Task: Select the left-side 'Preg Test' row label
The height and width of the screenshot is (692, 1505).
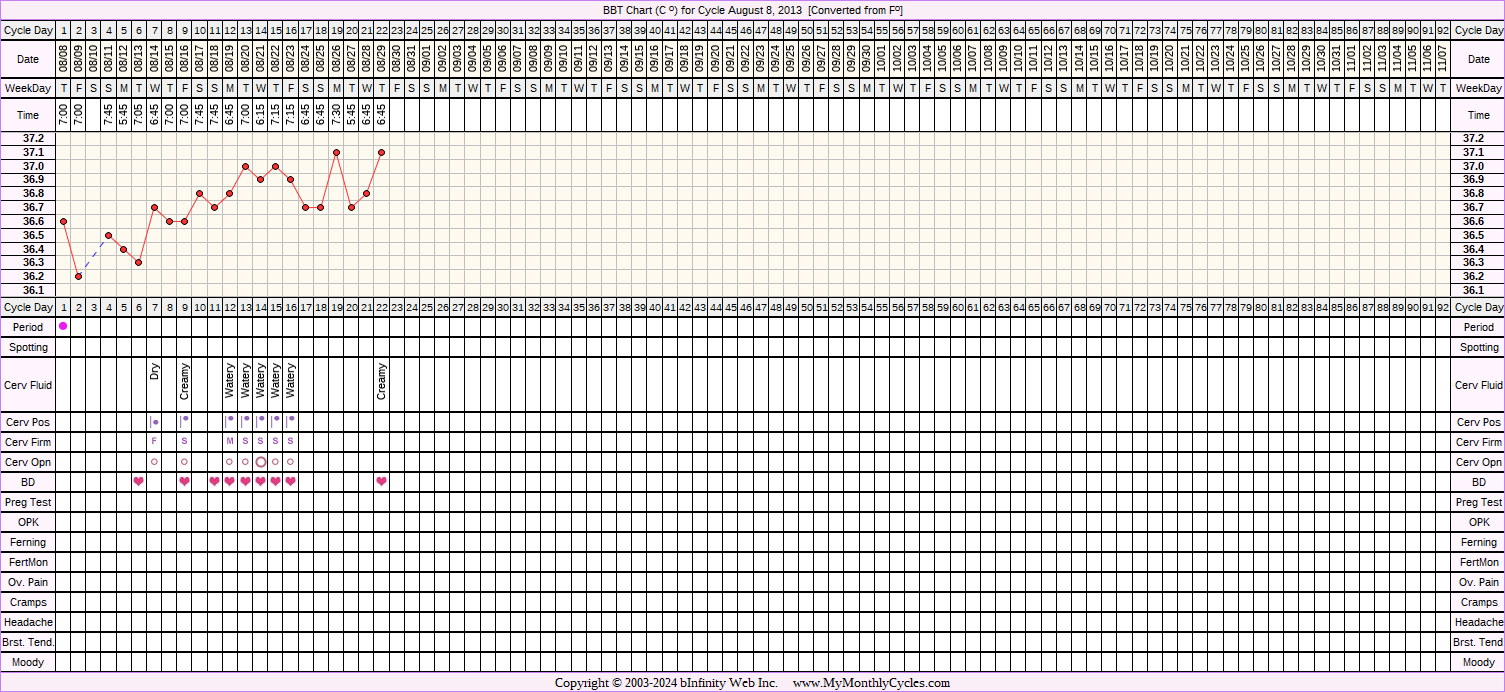Action: pyautogui.click(x=28, y=502)
